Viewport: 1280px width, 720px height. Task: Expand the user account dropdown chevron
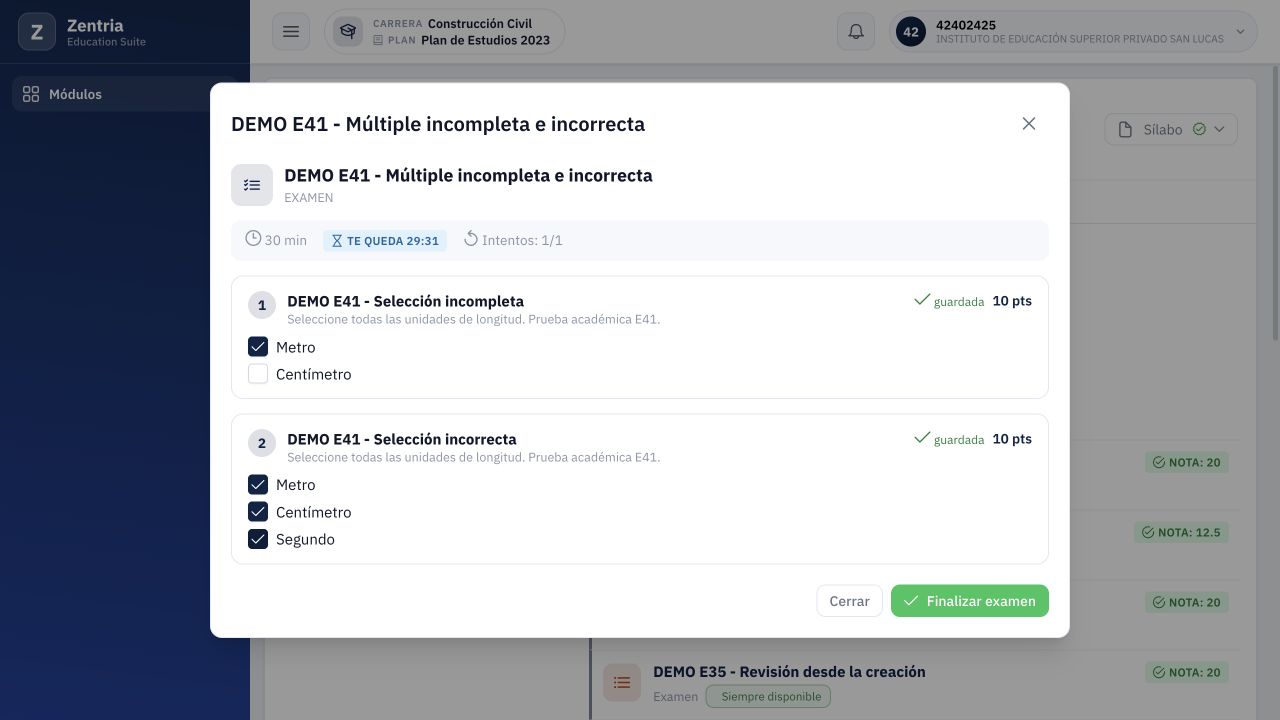click(x=1241, y=32)
